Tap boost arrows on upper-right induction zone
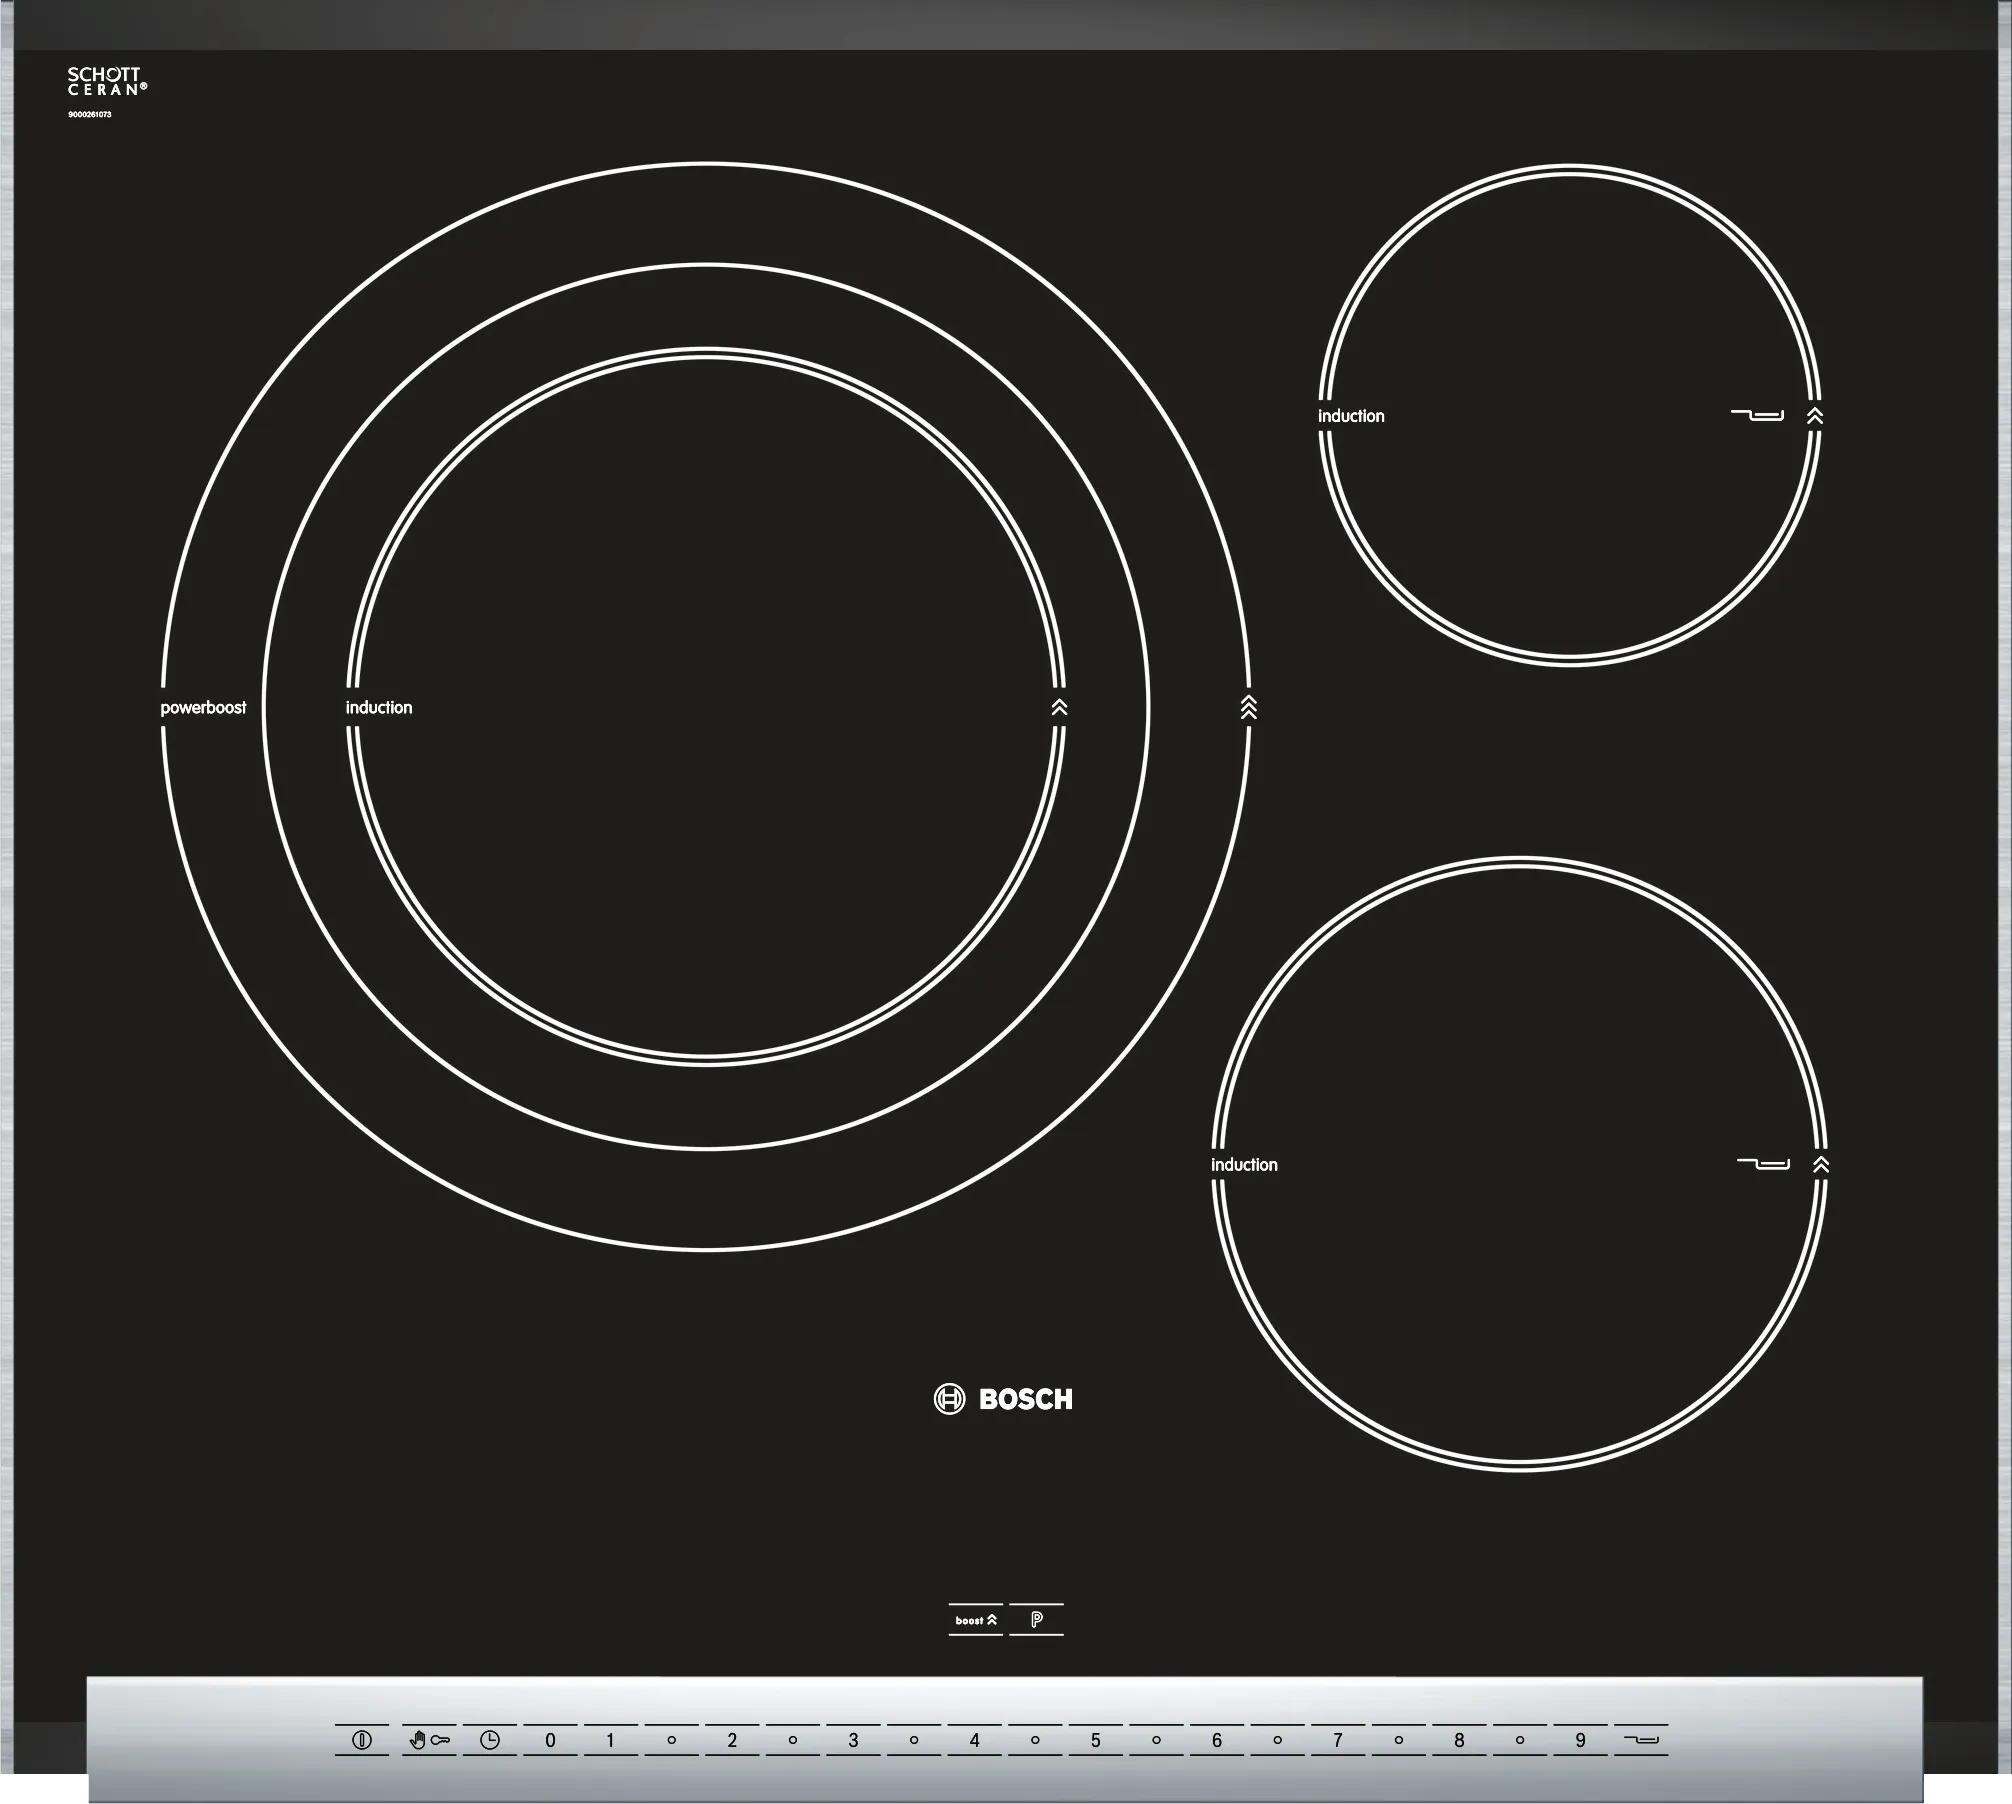This screenshot has height=1804, width=2012. (x=1815, y=416)
